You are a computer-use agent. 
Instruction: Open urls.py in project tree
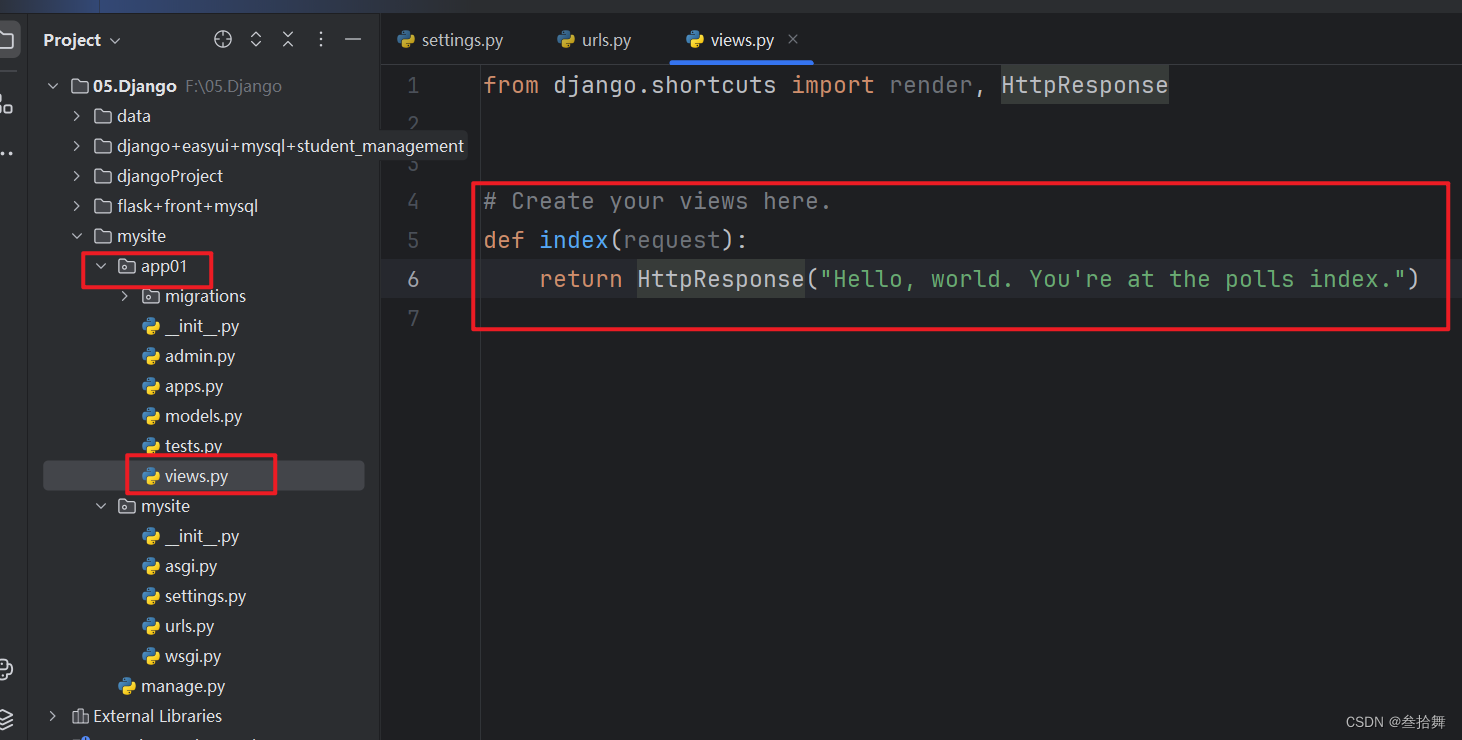point(178,626)
